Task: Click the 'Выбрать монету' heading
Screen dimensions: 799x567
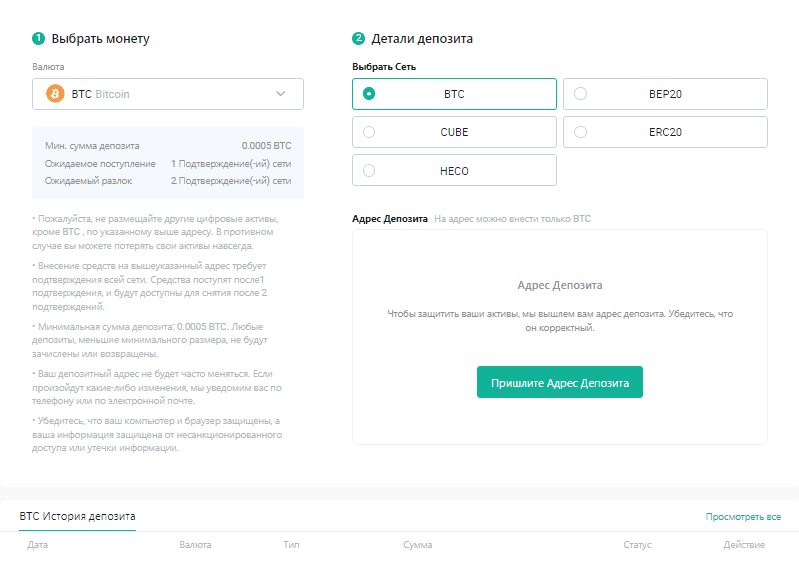Action: [x=100, y=39]
